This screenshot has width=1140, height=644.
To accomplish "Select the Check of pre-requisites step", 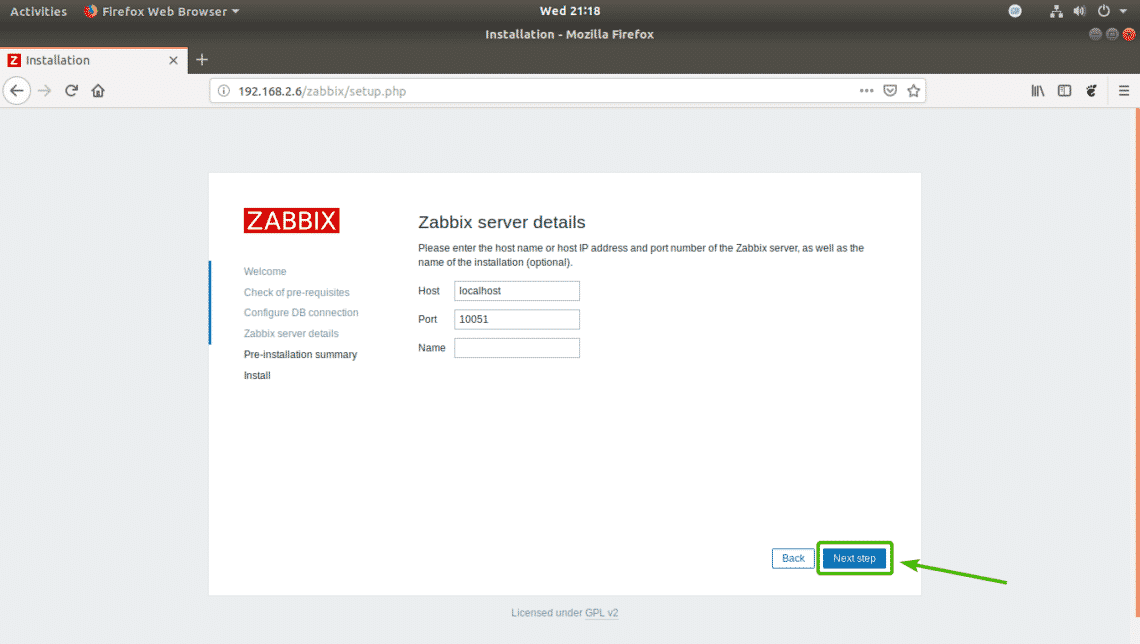I will point(297,292).
